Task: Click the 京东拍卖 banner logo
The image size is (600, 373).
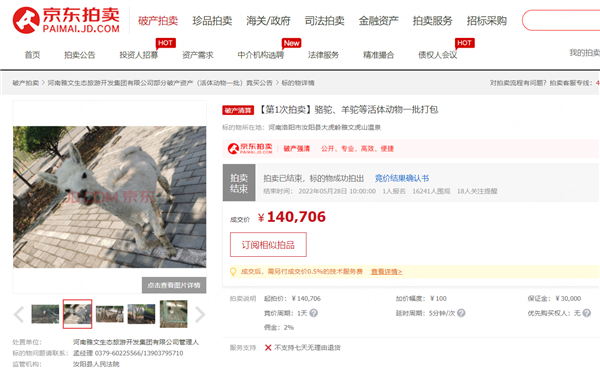Action: tap(250, 148)
